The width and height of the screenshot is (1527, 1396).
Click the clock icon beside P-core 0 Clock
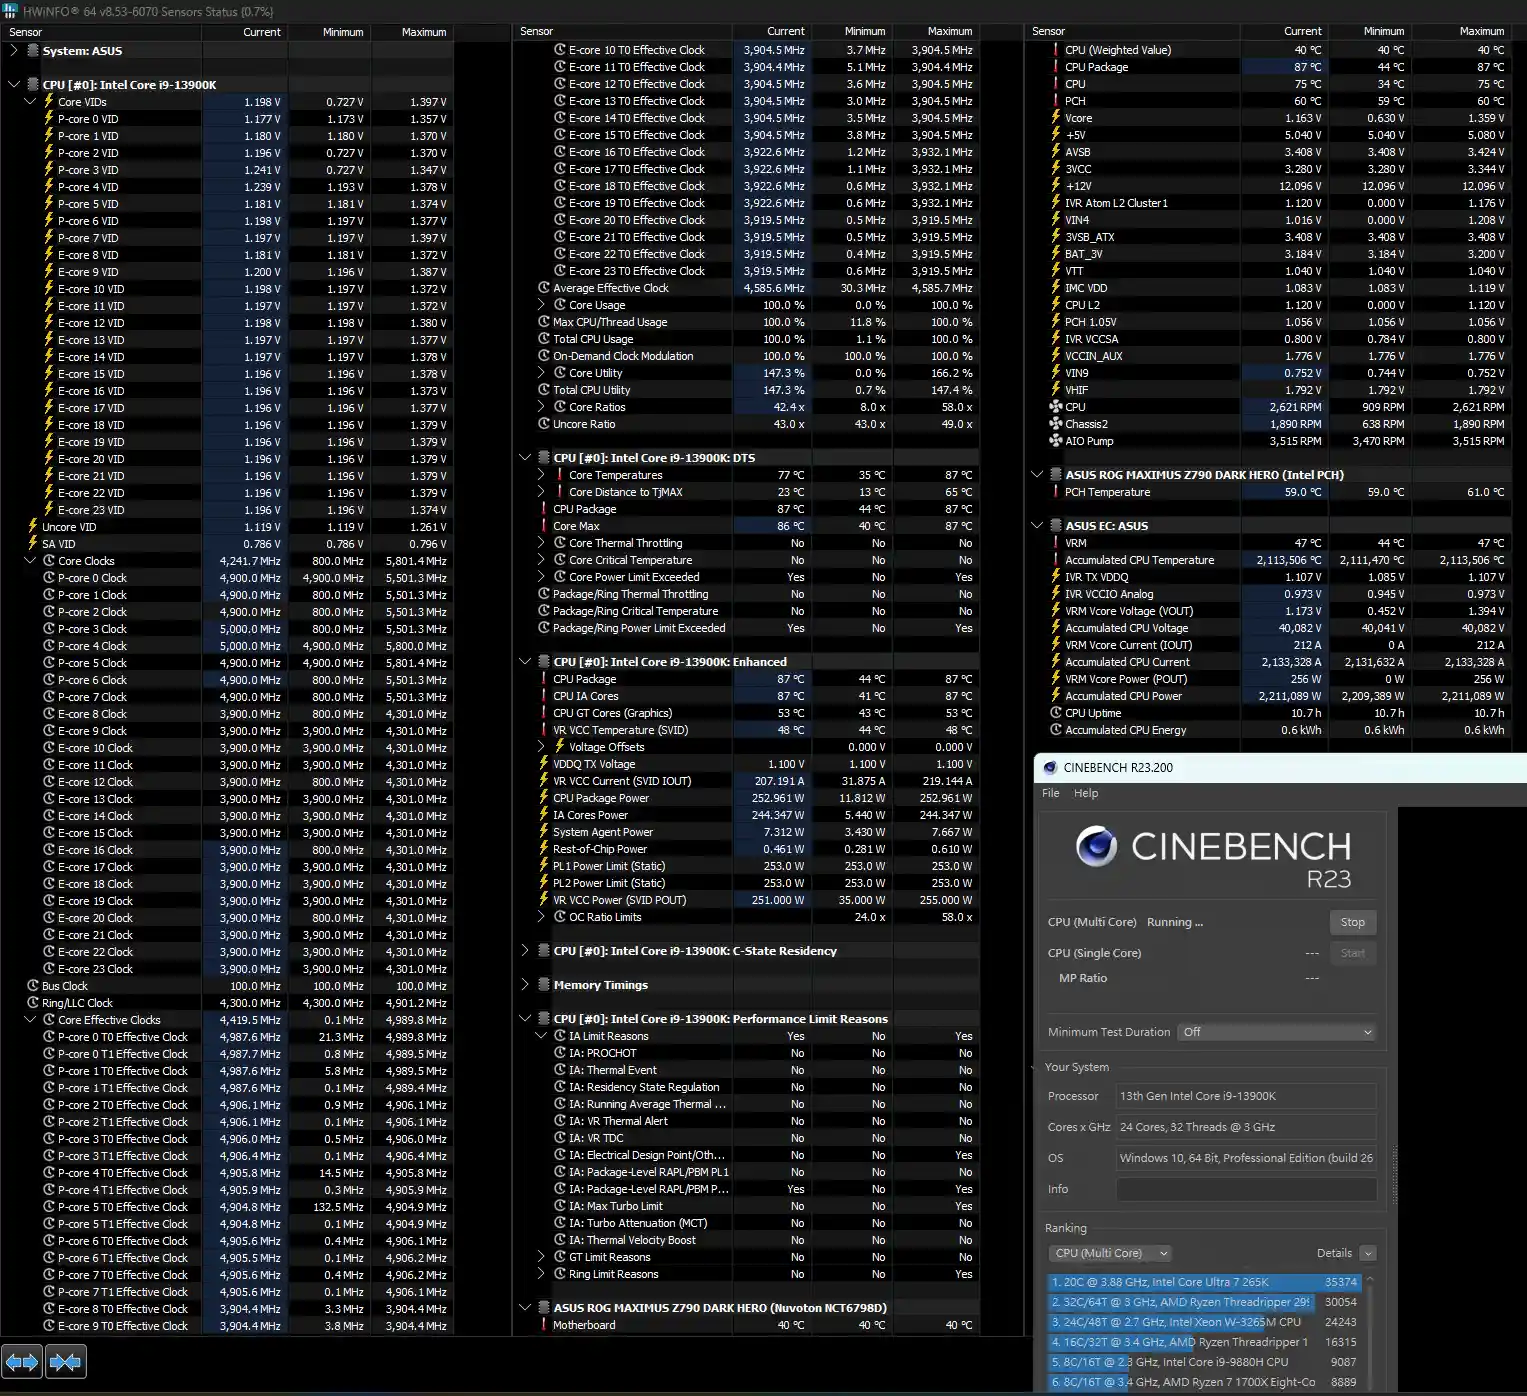(x=48, y=578)
